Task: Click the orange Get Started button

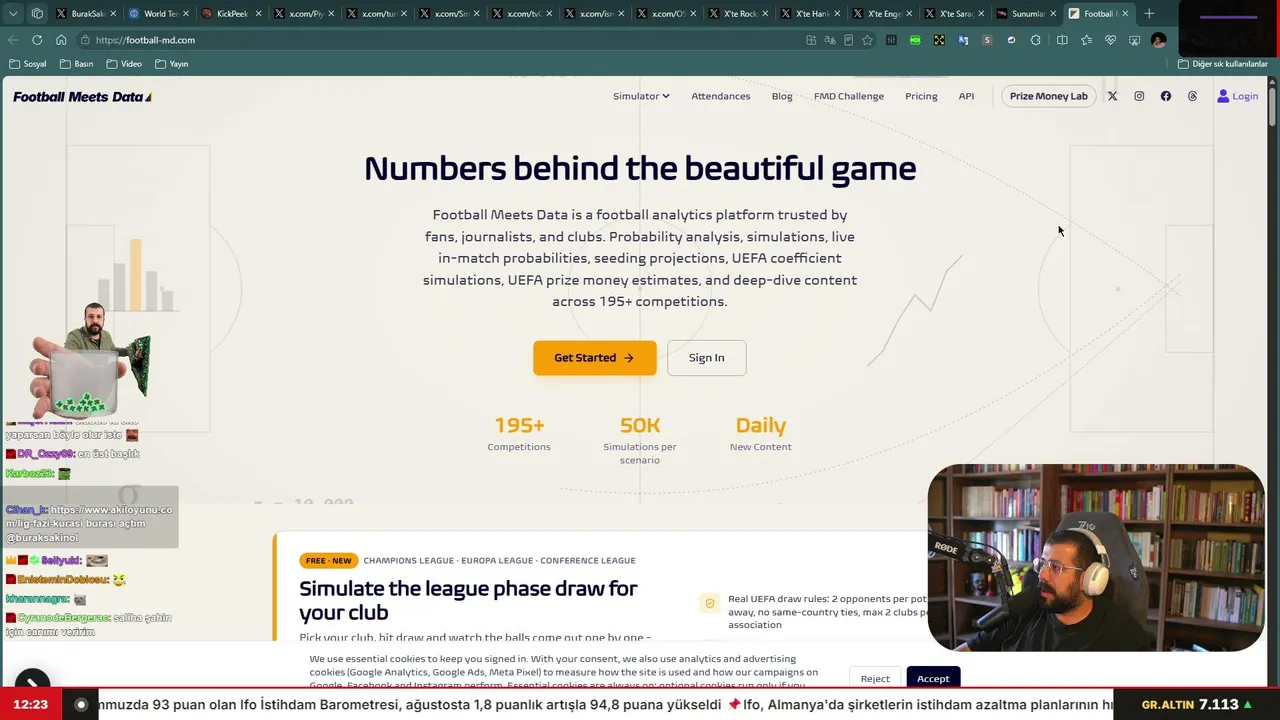Action: click(595, 358)
